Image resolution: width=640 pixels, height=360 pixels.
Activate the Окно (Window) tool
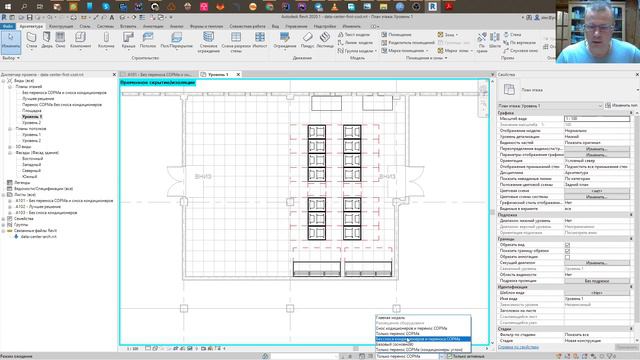(x=60, y=40)
